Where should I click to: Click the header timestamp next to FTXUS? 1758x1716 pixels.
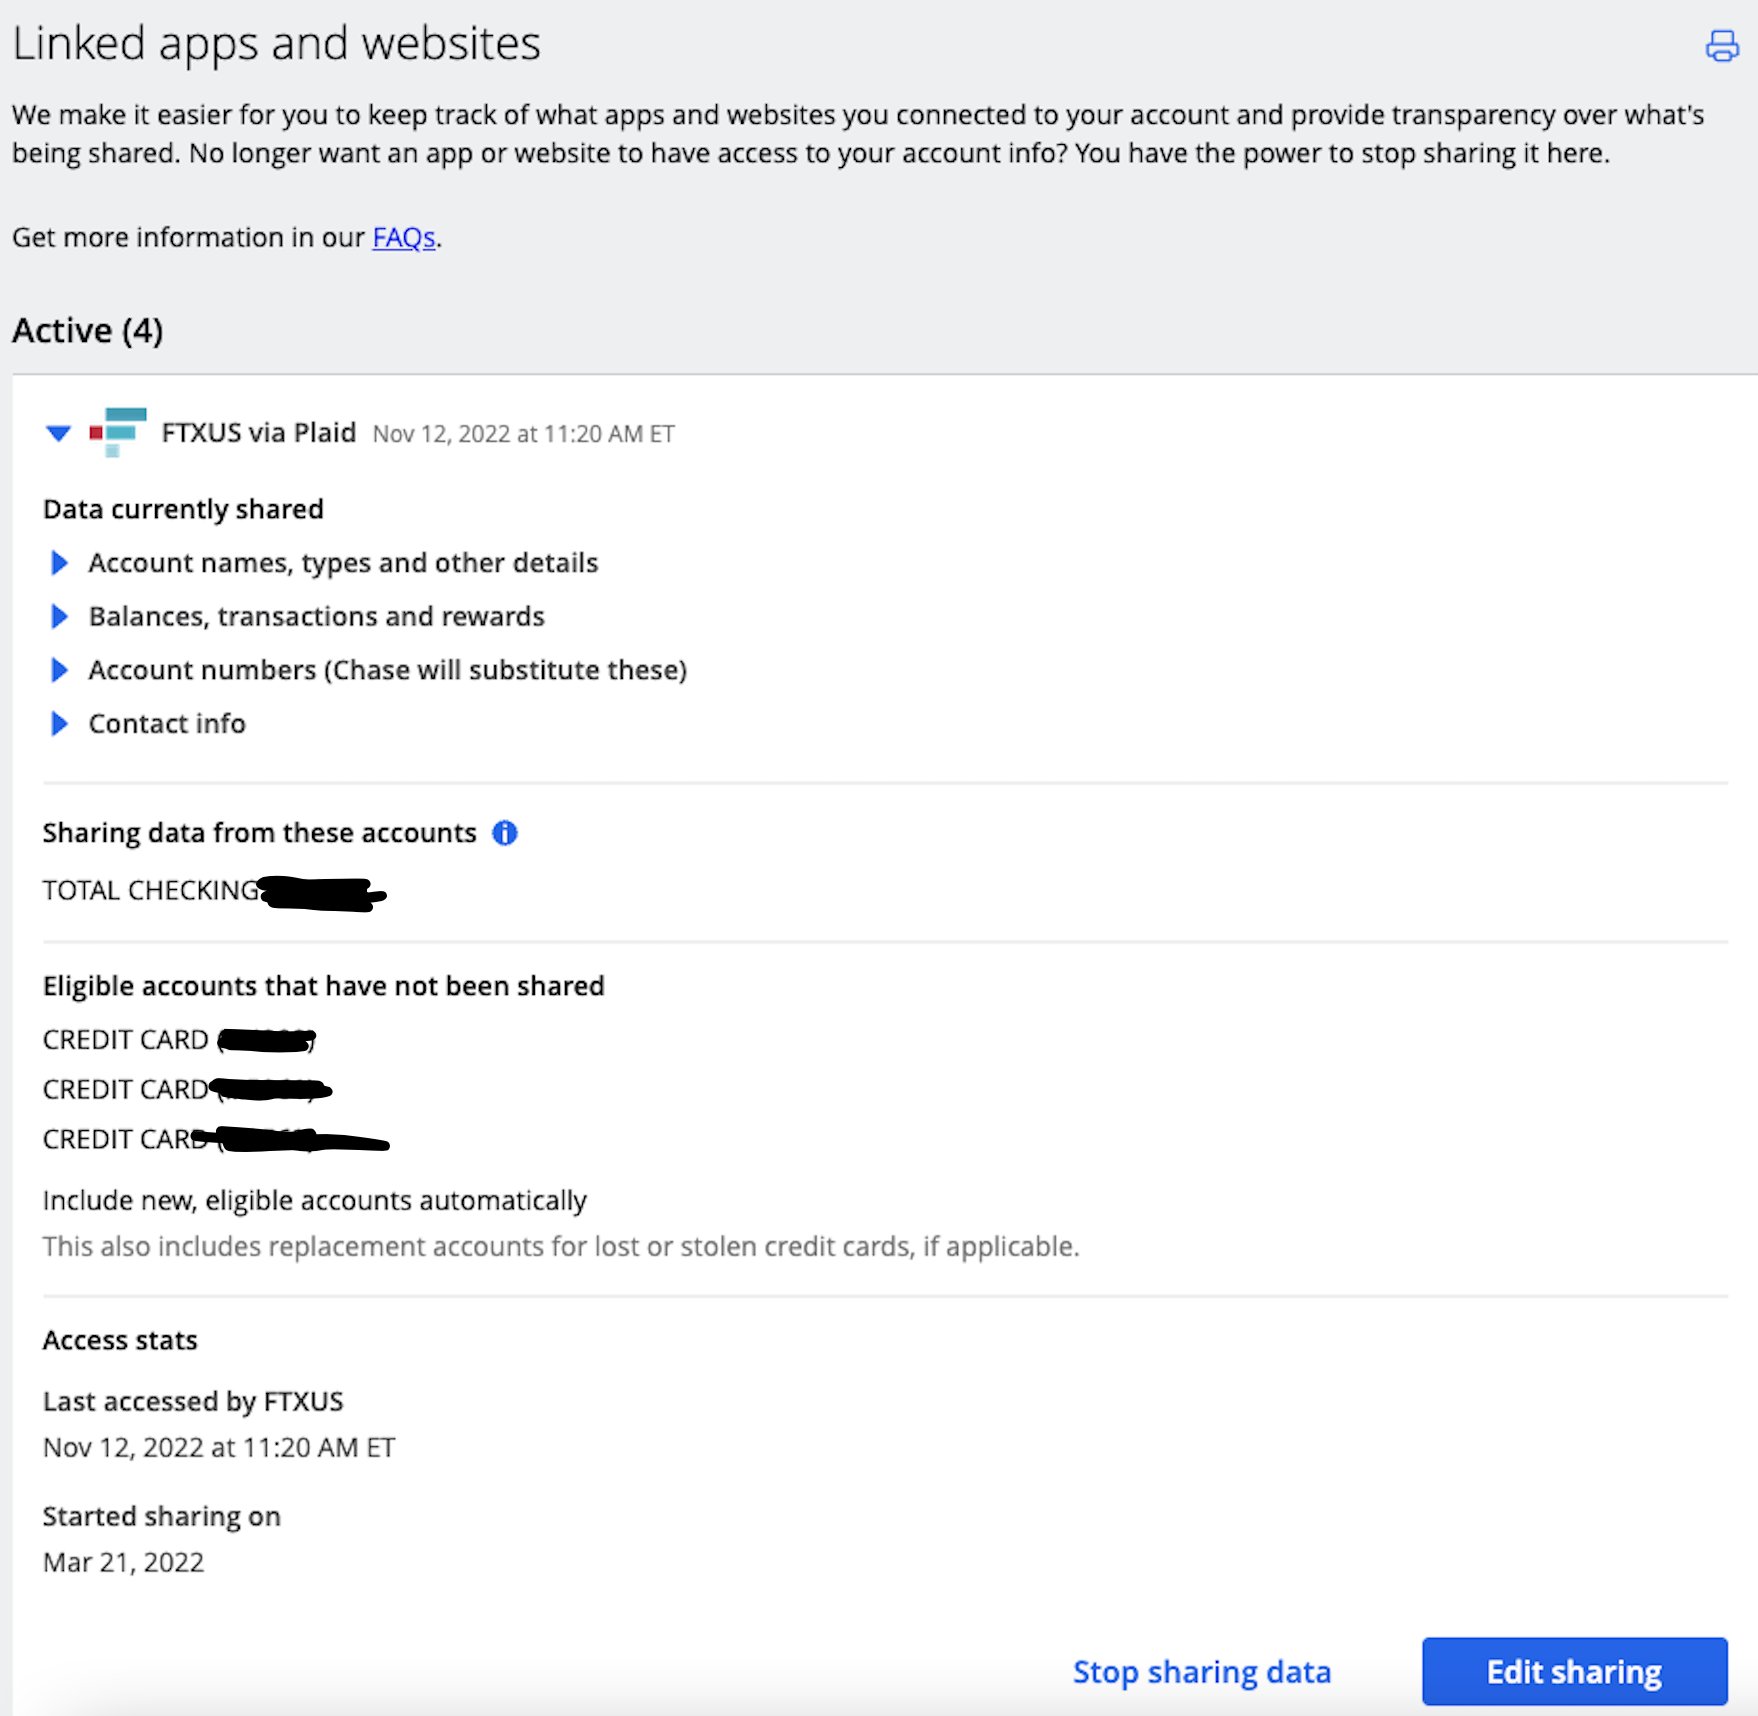pos(523,434)
